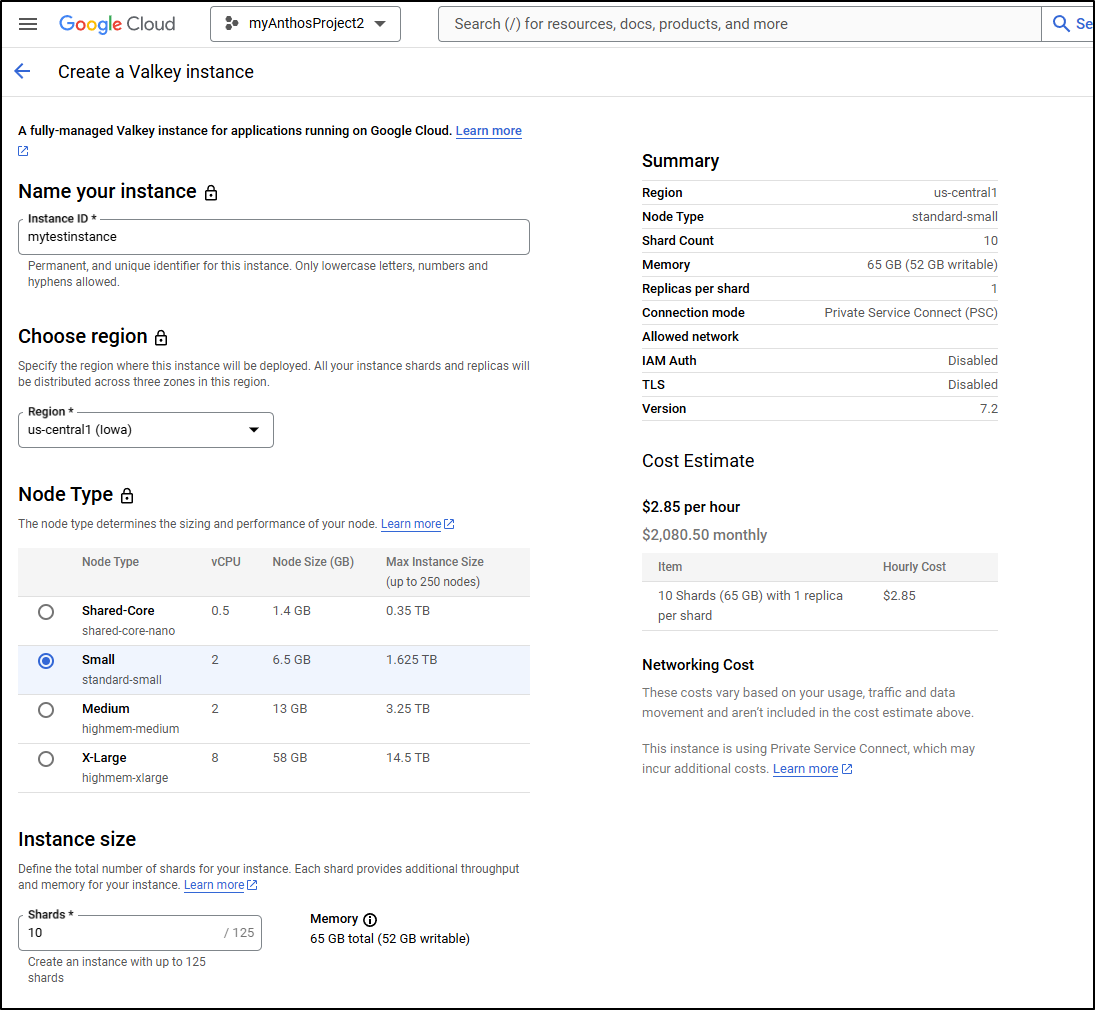1095x1010 pixels.
Task: Click '65 GB total (52 GB writable)' memory text
Action: [390, 939]
